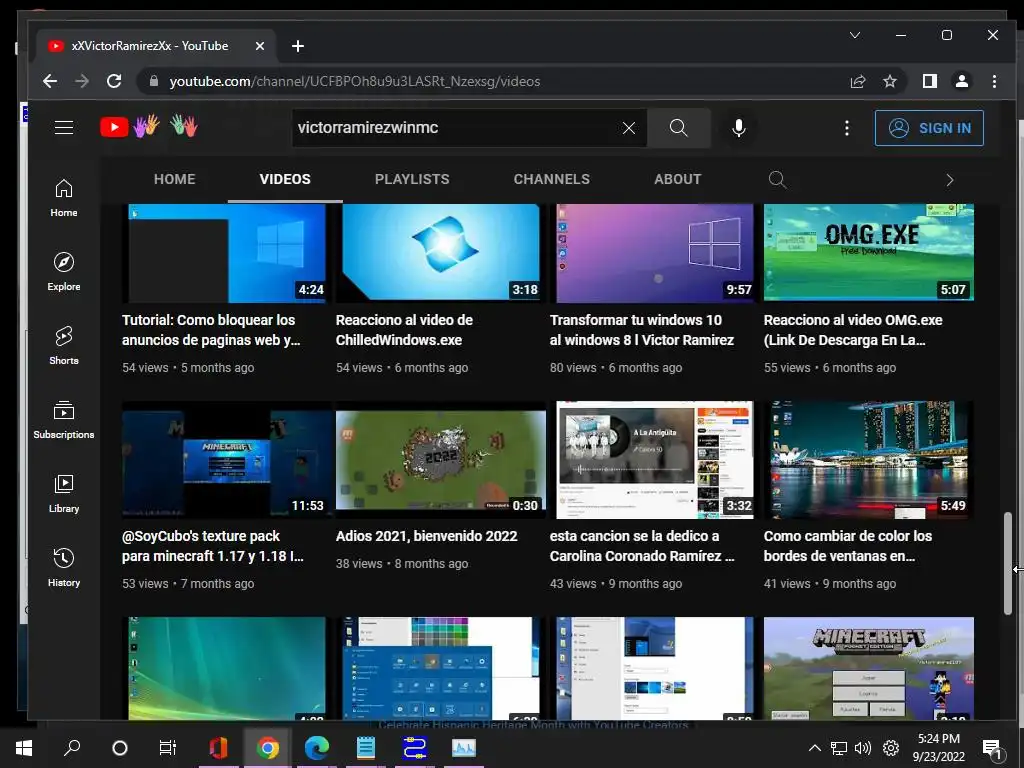Open taskbar search magnifier
The height and width of the screenshot is (768, 1024).
[72, 748]
